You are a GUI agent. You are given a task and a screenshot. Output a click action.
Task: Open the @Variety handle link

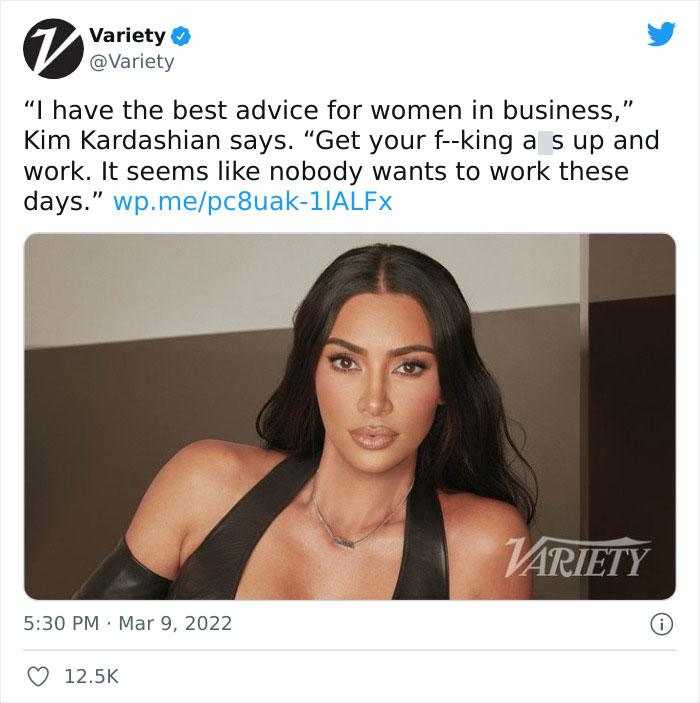tap(132, 61)
